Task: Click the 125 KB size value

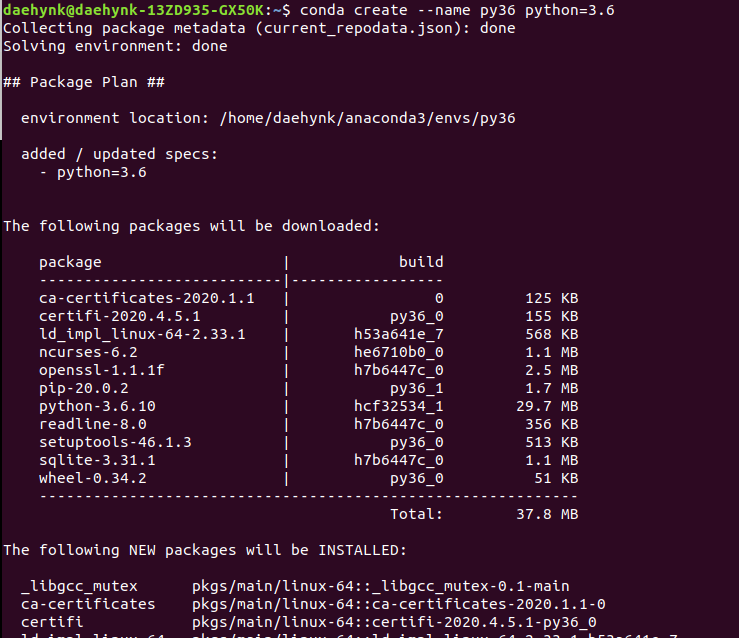Action: [x=552, y=298]
